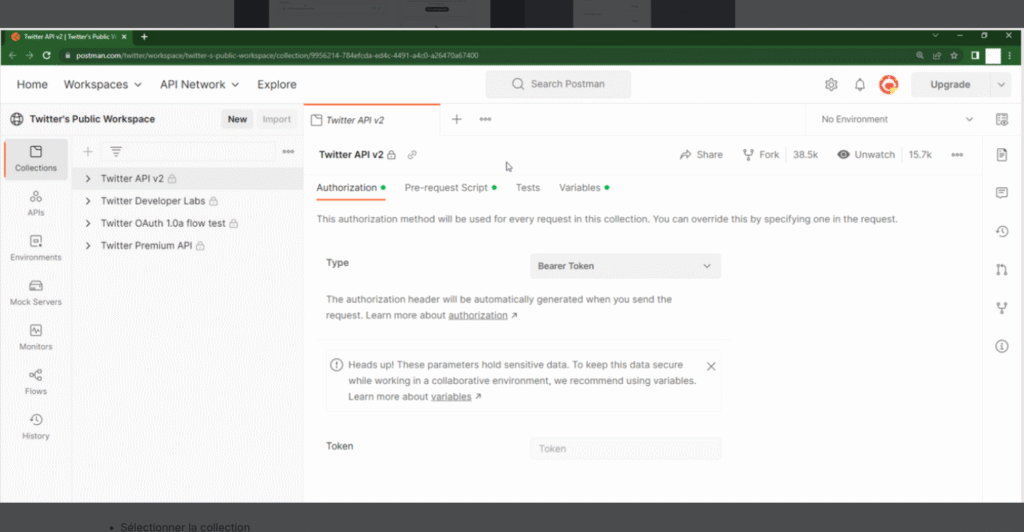The image size is (1024, 532).
Task: Click the 38.5k fork count
Action: [805, 155]
